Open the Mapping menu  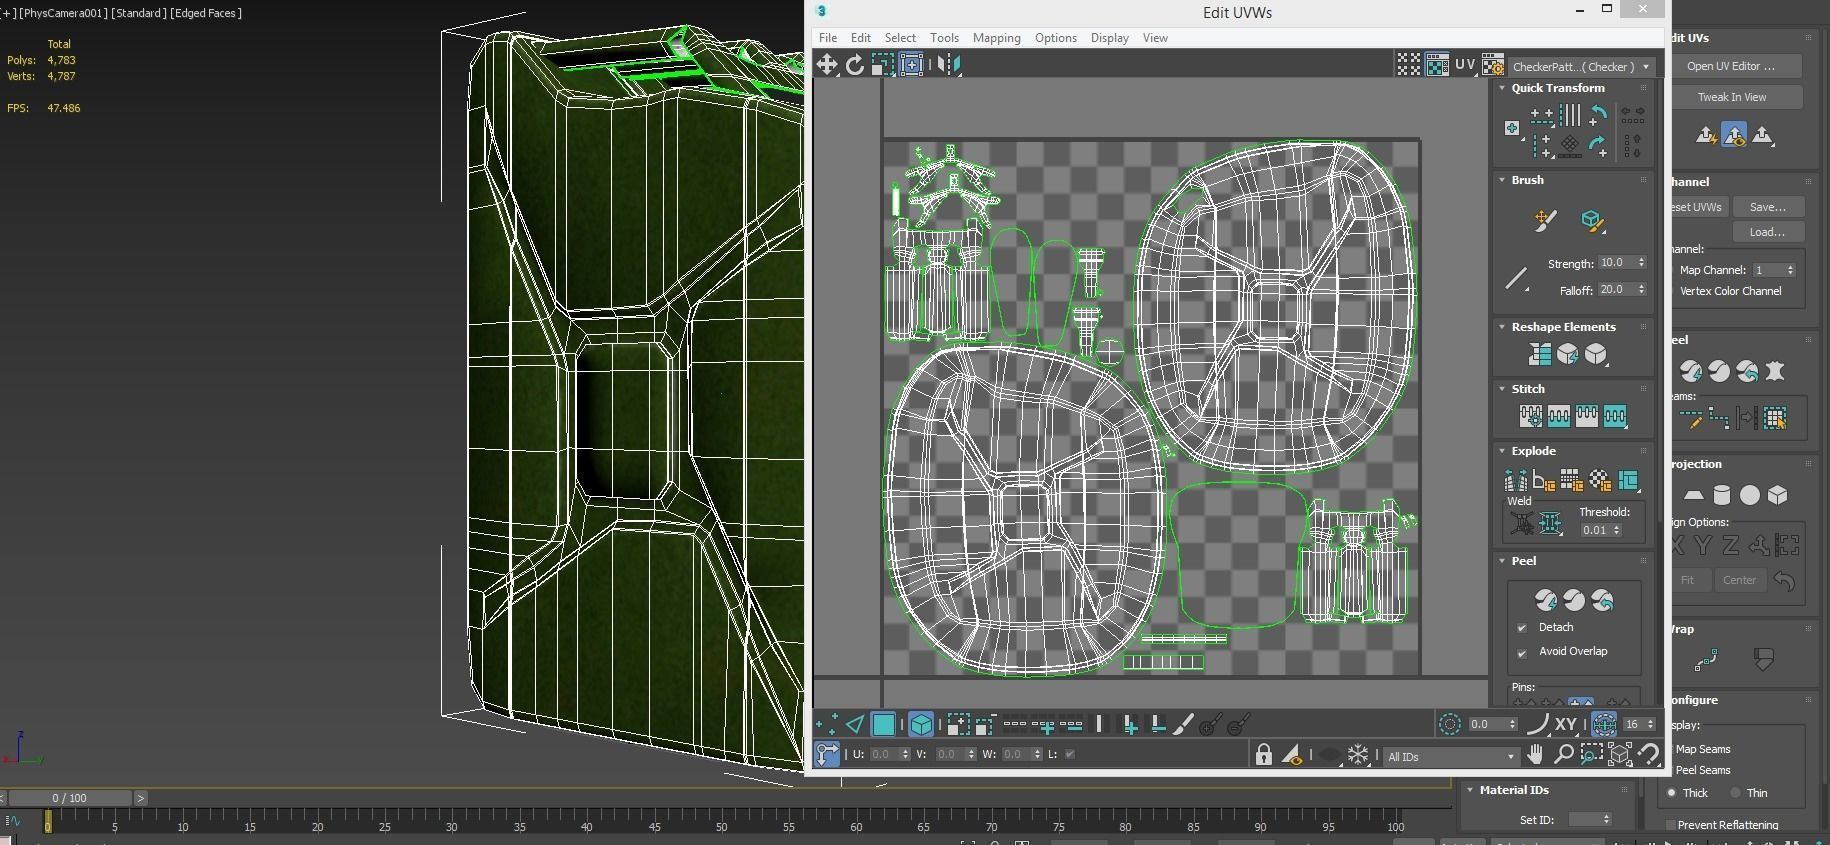[x=996, y=38]
